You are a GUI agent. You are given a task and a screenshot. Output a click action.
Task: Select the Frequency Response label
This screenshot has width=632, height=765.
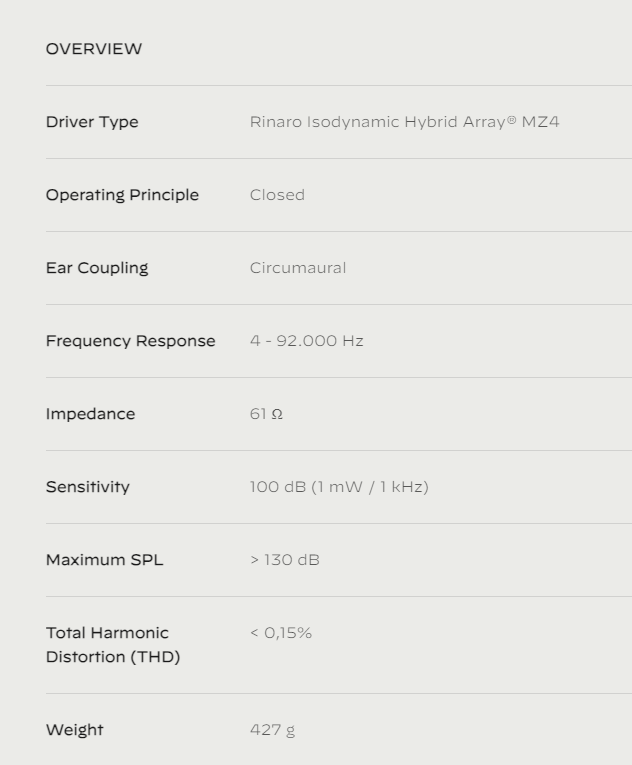tap(131, 341)
